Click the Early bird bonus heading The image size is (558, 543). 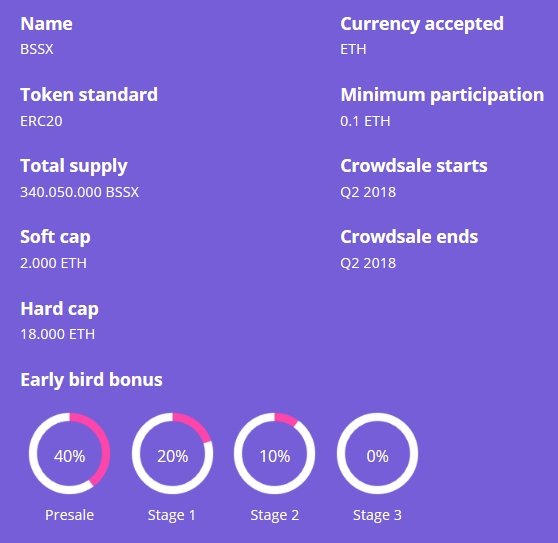pos(91,380)
